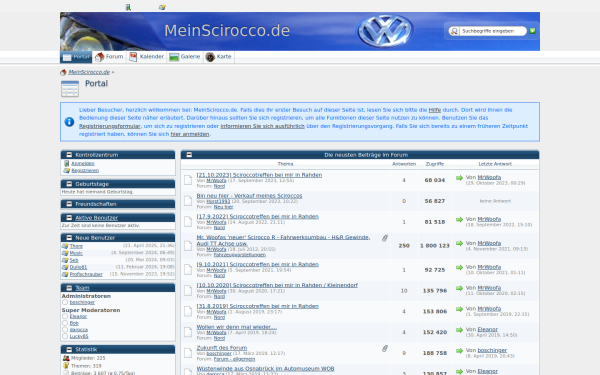Open user Horst1993's profile link

(218, 202)
